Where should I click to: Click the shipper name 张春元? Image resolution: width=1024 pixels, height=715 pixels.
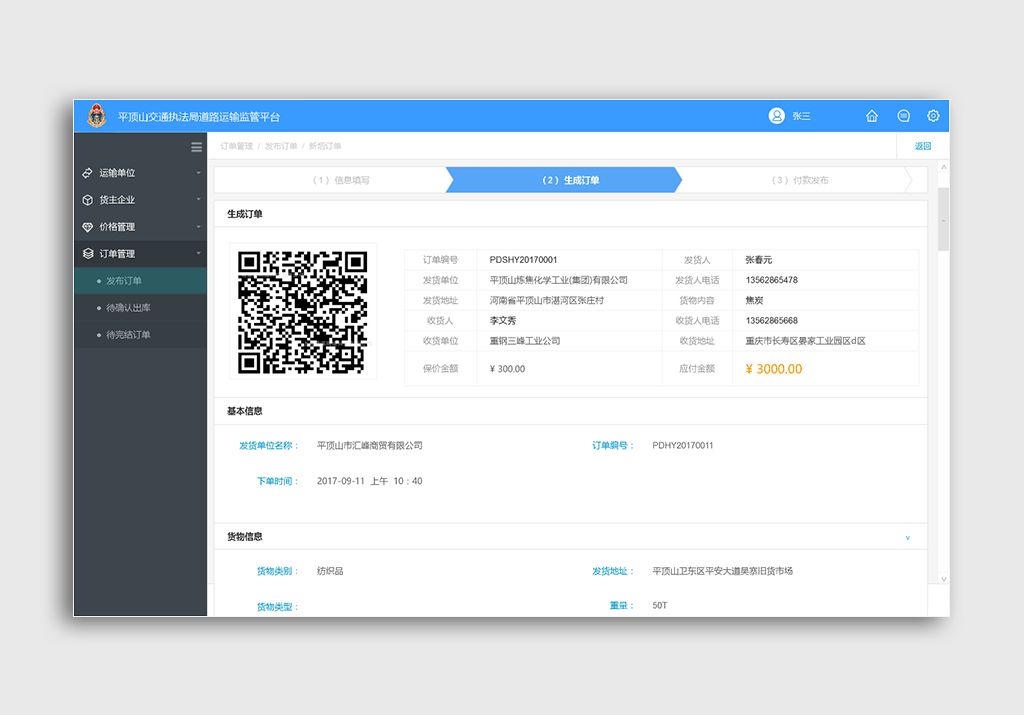pos(759,260)
